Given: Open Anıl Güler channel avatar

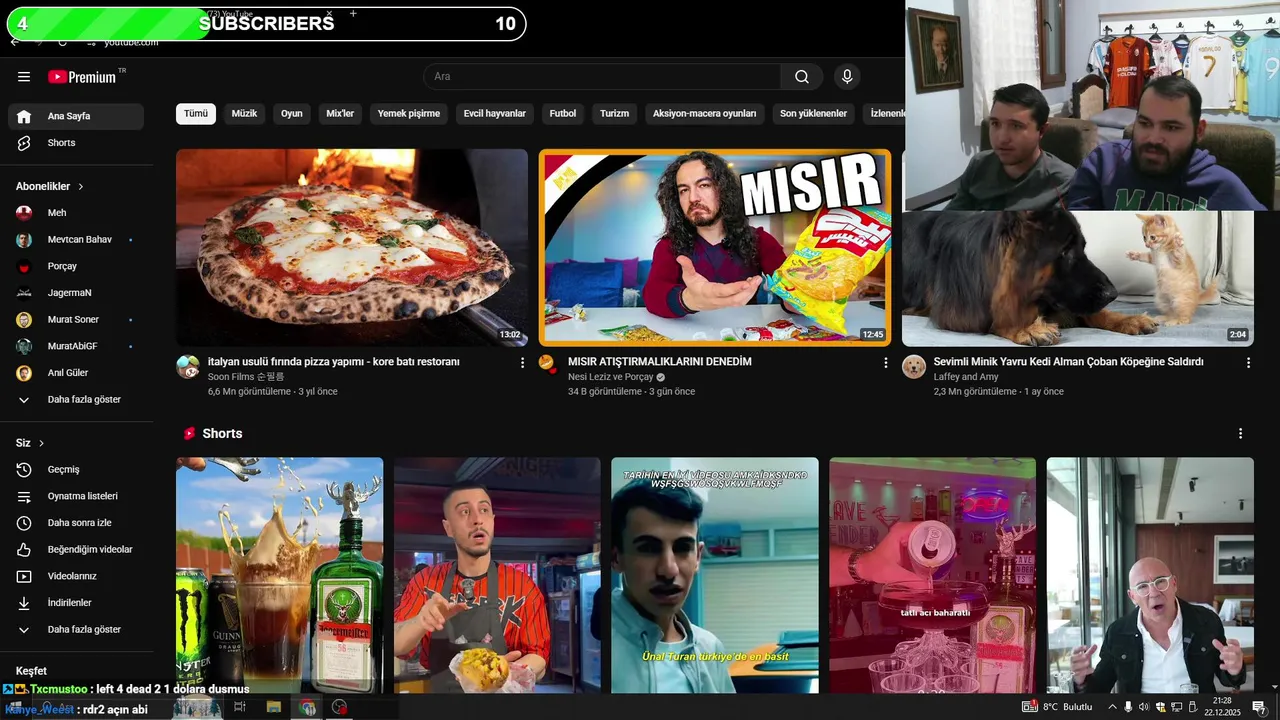Looking at the screenshot, I should pos(24,373).
